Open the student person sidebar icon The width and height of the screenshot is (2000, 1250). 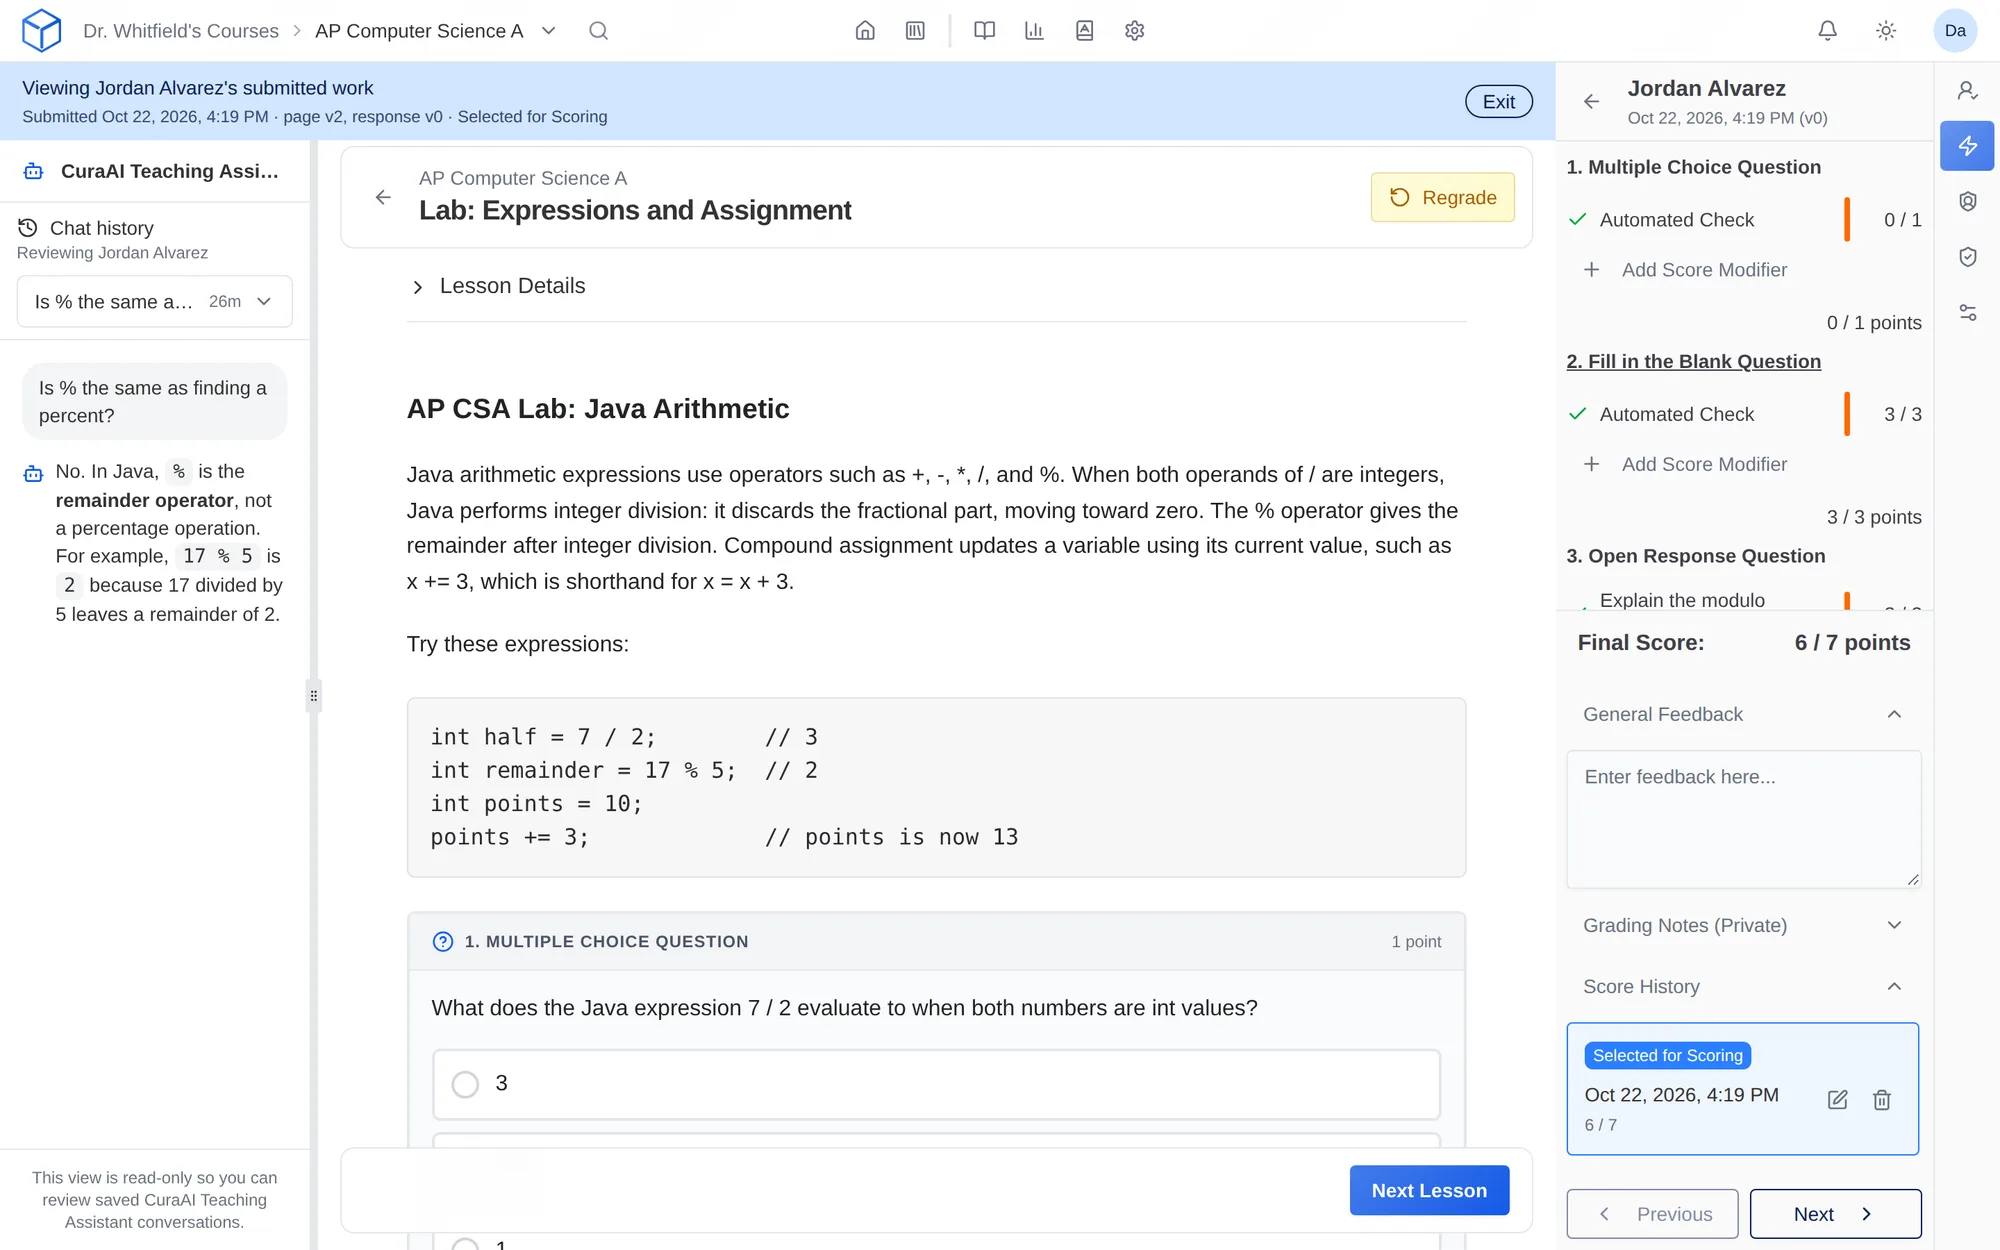pyautogui.click(x=1967, y=91)
